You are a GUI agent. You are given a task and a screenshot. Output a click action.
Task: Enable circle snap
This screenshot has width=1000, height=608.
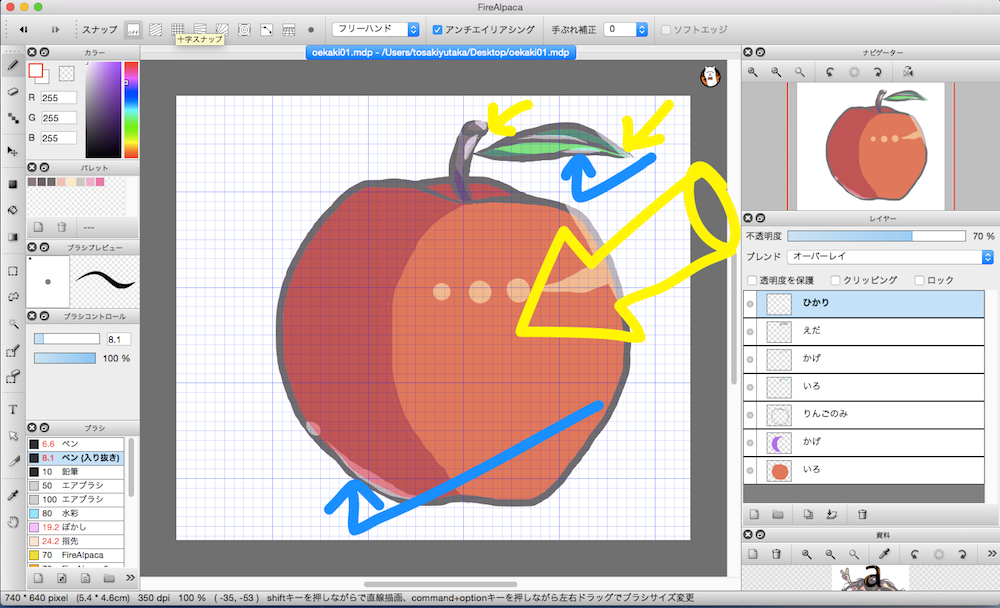(244, 30)
